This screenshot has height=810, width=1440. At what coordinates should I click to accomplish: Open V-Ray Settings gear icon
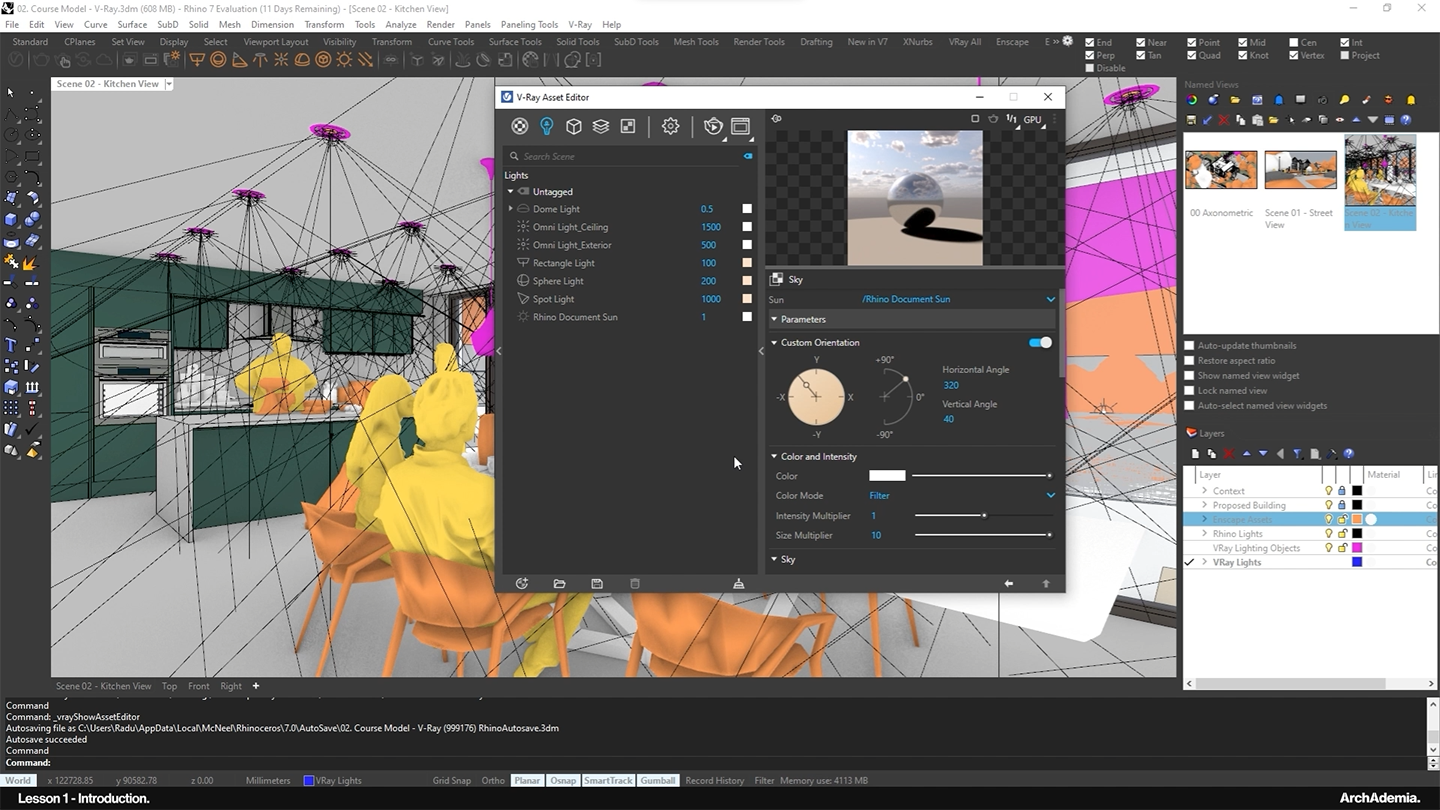tap(670, 126)
